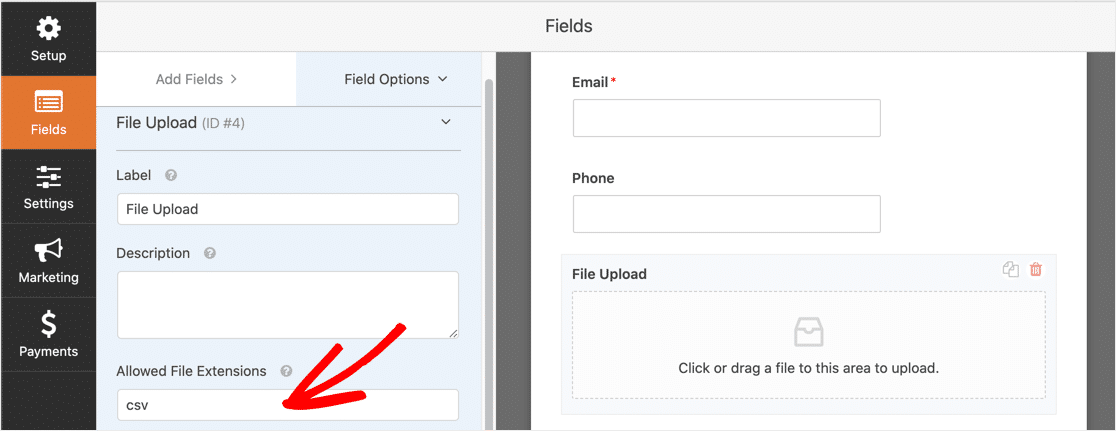Show help for the Label option
This screenshot has height=431, width=1116.
(171, 175)
